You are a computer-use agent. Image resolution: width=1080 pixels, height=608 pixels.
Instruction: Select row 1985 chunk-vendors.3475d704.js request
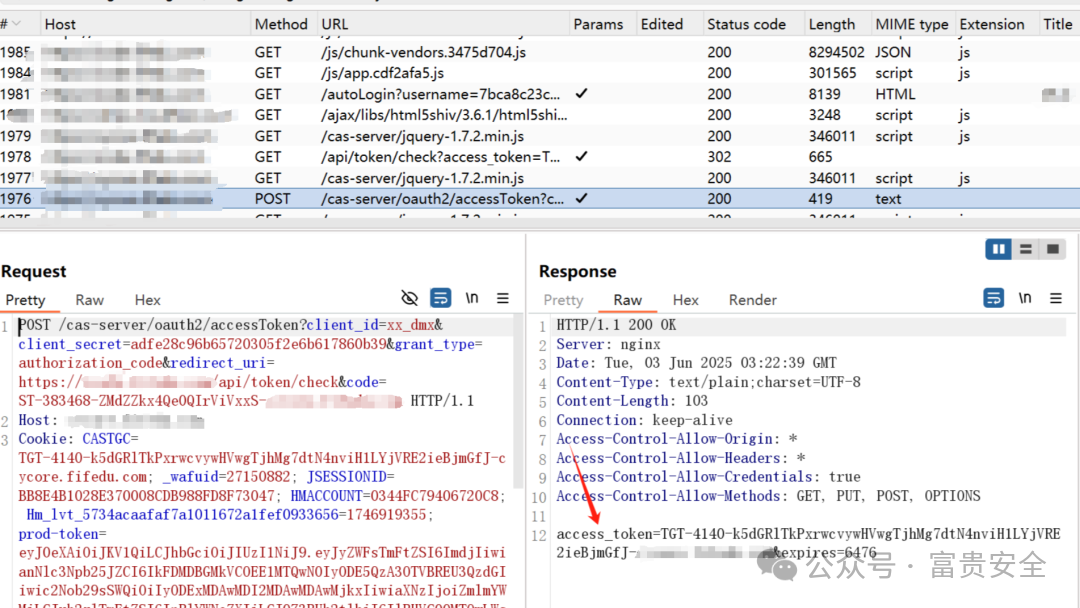(540, 52)
